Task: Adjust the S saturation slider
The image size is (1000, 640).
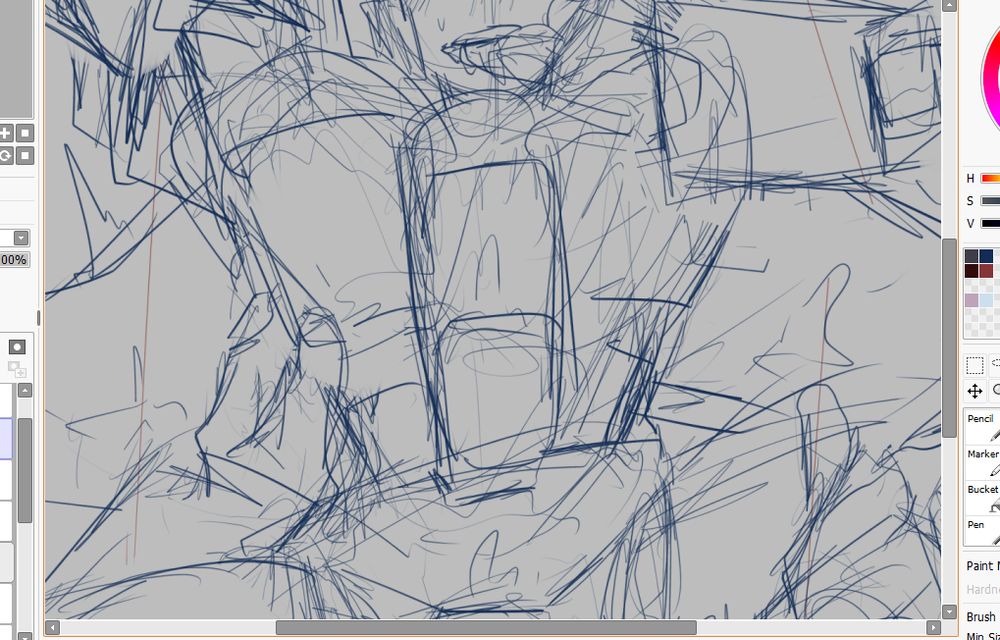Action: 990,201
